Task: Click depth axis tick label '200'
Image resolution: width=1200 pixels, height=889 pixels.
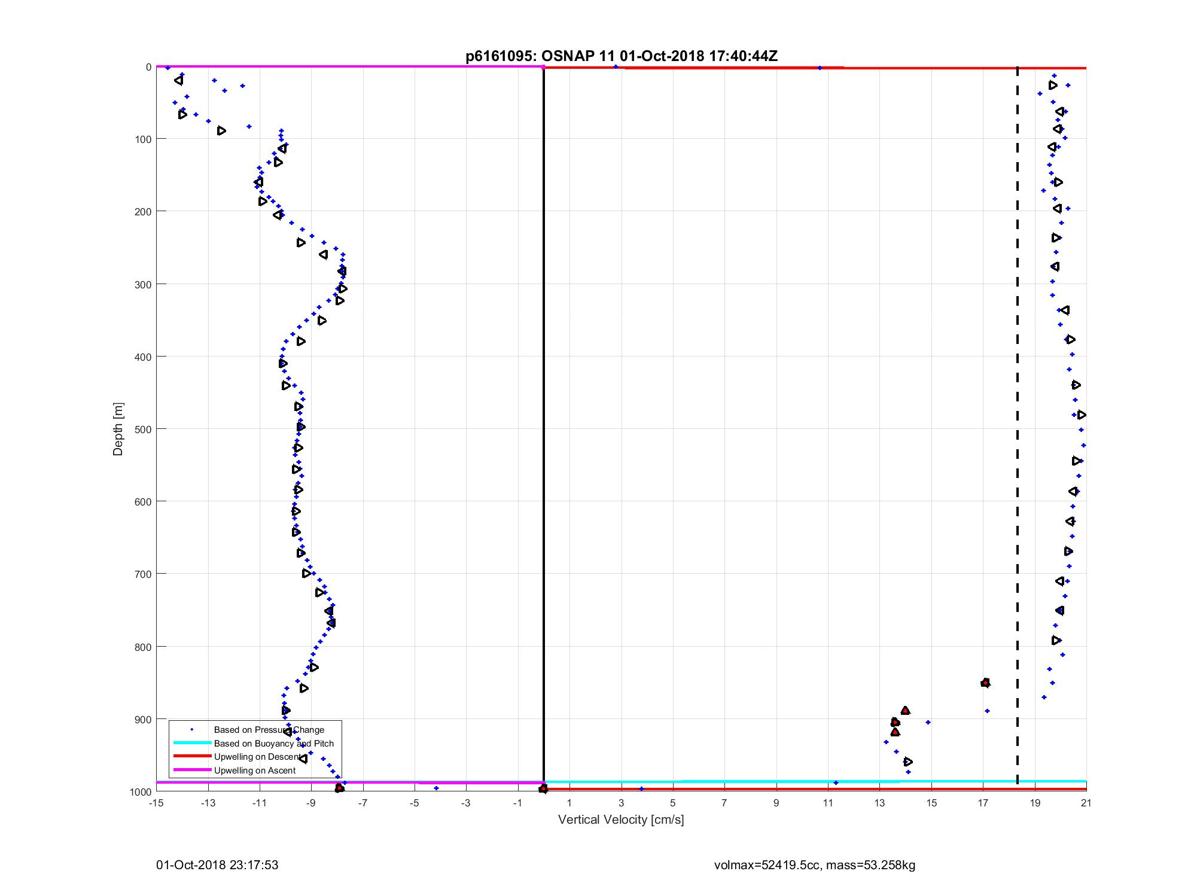Action: pos(143,212)
